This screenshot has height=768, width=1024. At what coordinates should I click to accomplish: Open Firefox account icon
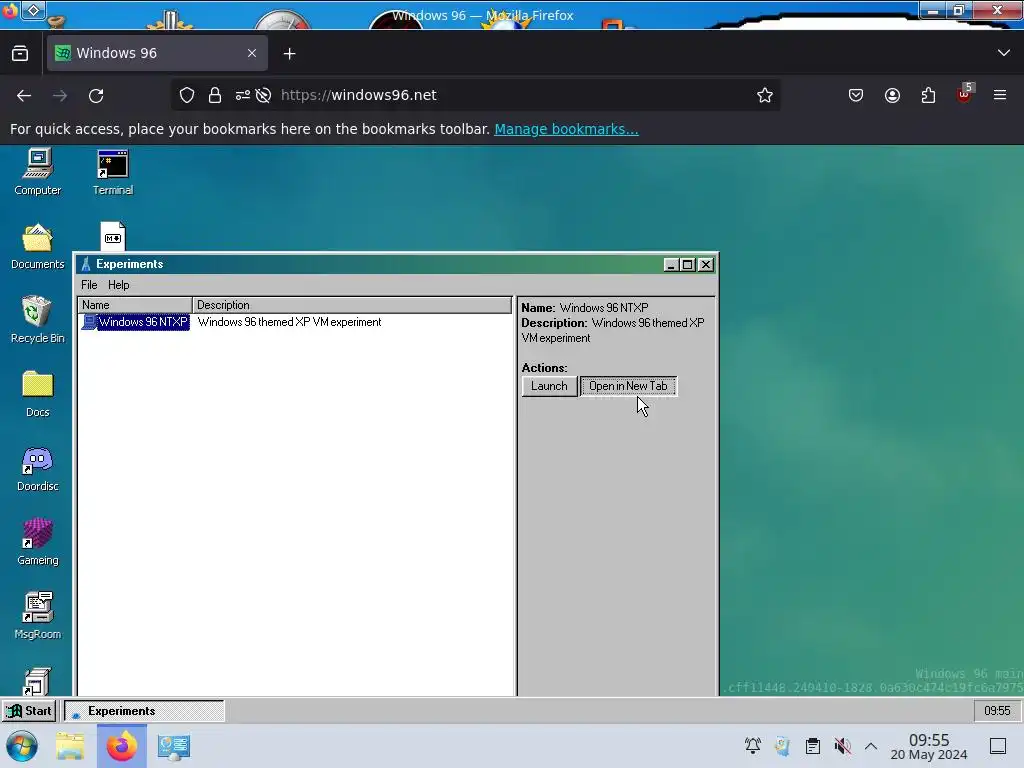coord(892,95)
